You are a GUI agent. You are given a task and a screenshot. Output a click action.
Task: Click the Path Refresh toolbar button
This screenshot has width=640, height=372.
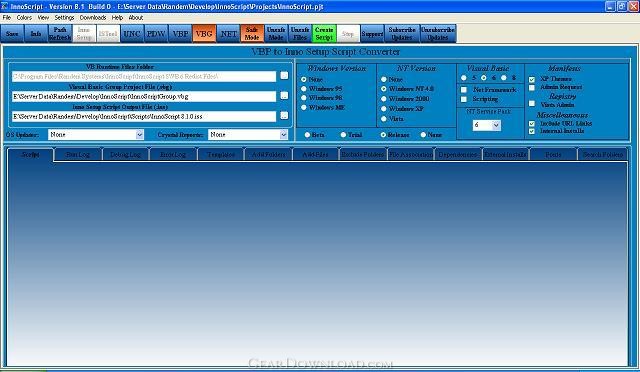point(60,33)
